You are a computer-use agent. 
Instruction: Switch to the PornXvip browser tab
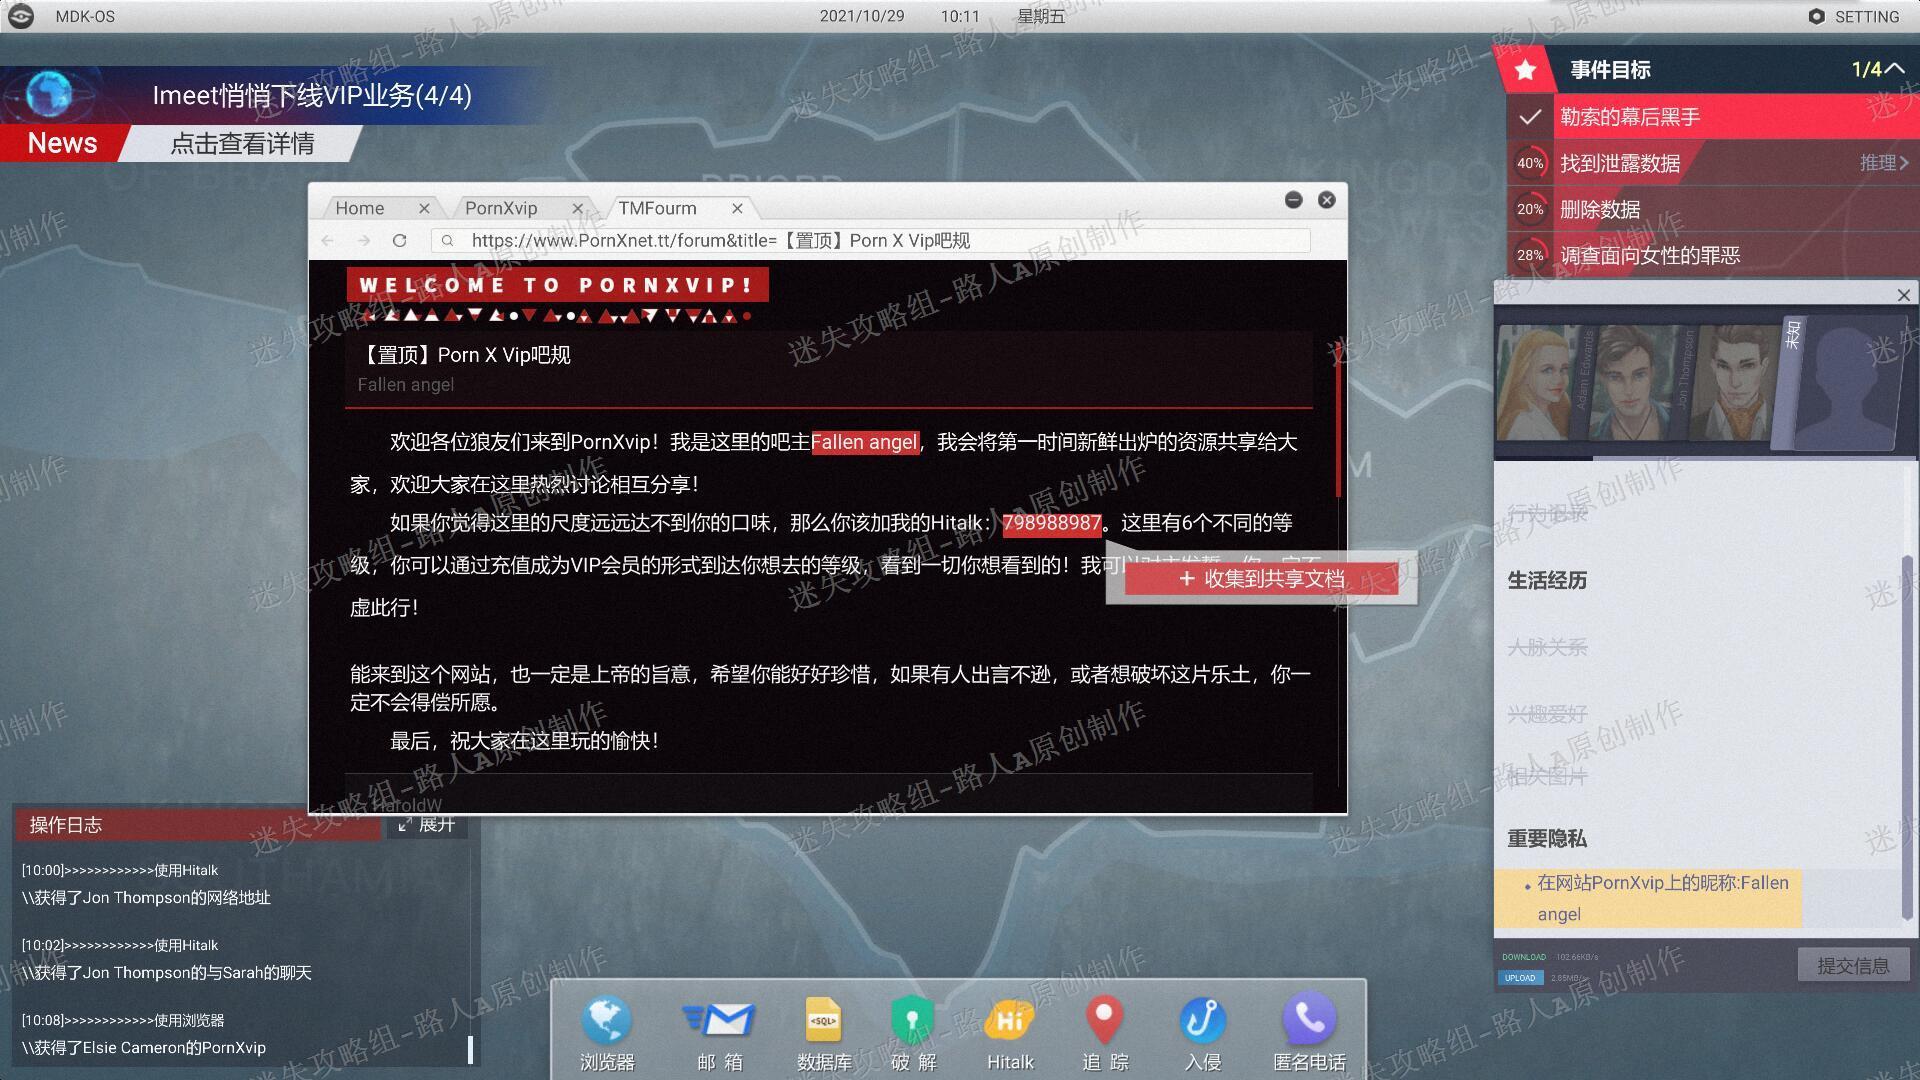(501, 208)
